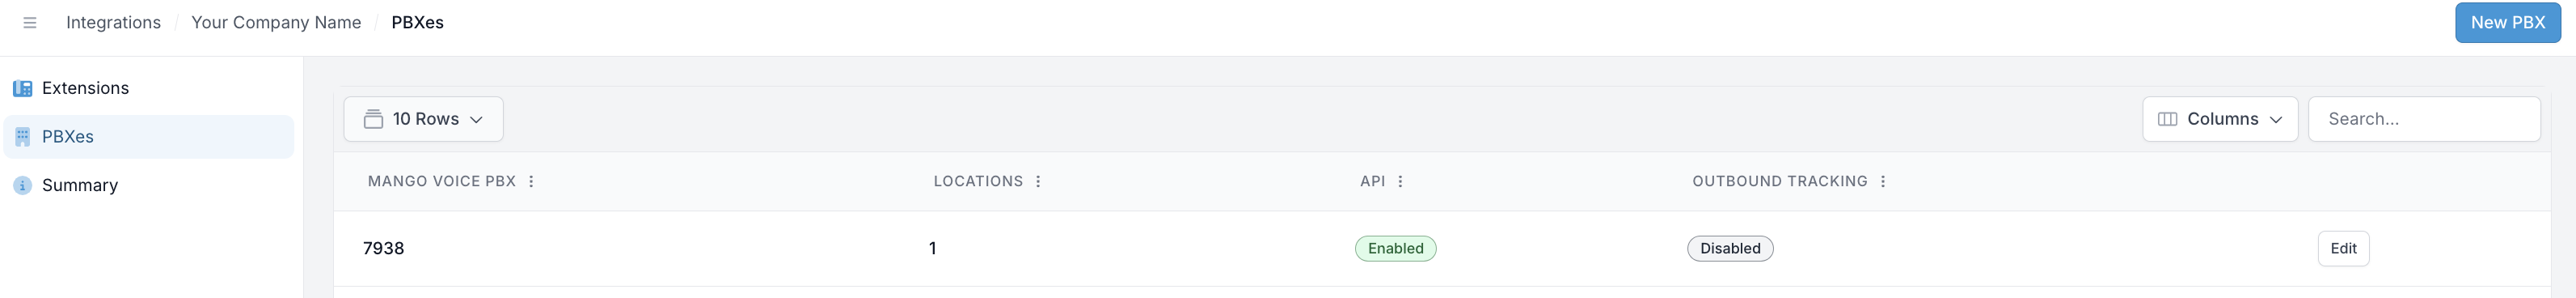Click the Extensions sidebar icon
This screenshot has height=298, width=2576.
pos(22,88)
